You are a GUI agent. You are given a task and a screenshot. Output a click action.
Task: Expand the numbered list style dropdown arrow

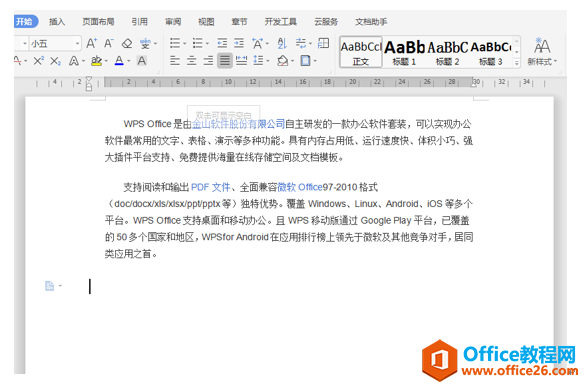pyautogui.click(x=207, y=44)
